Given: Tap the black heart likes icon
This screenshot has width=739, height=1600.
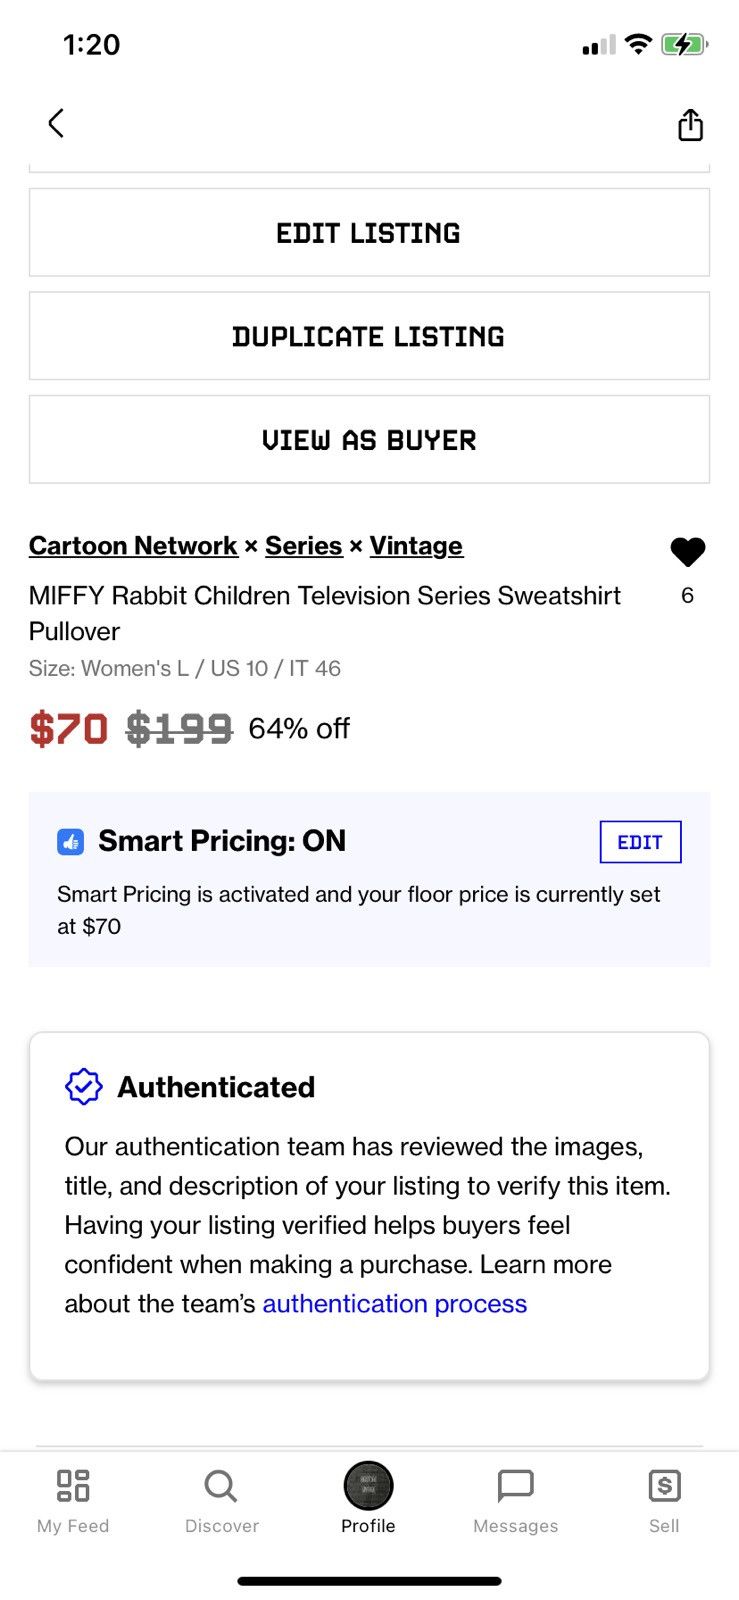Looking at the screenshot, I should [688, 551].
